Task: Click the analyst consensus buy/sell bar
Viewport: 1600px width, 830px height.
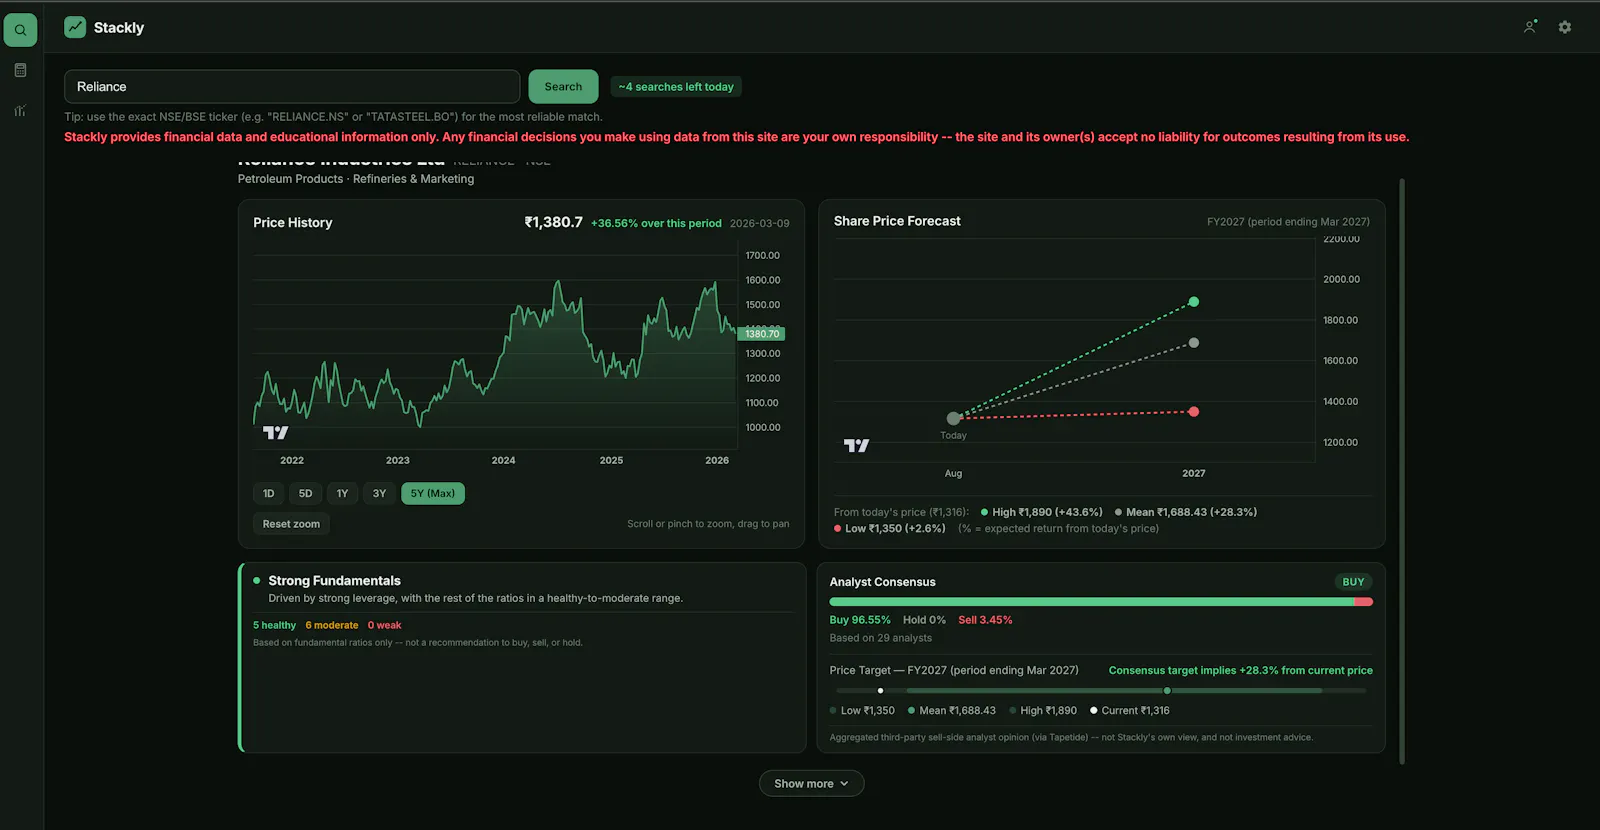Action: coord(1101,602)
